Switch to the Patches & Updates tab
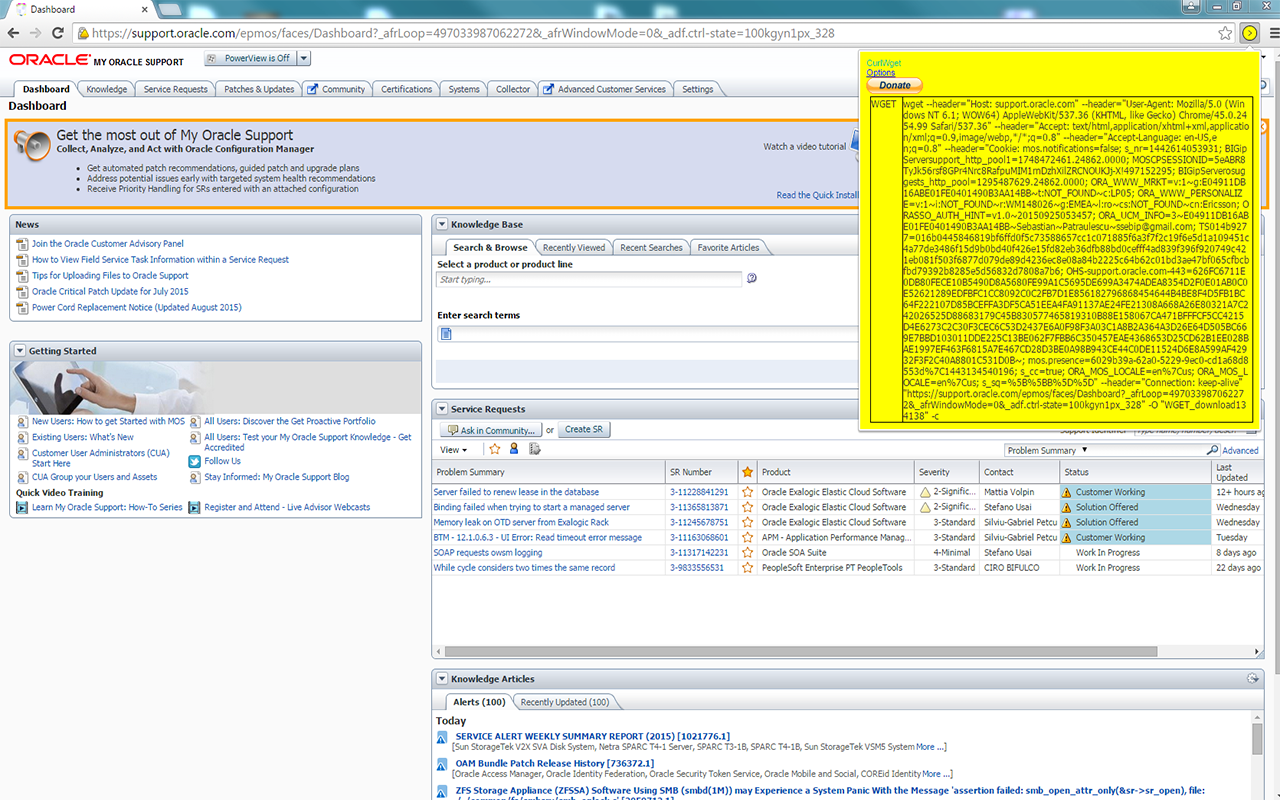This screenshot has width=1280, height=800. coord(259,89)
